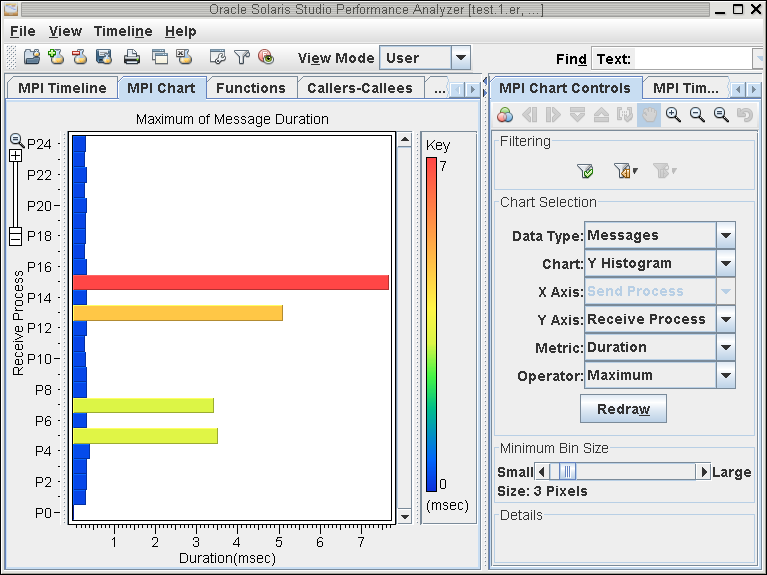Open the Operator dropdown
The height and width of the screenshot is (575, 767).
pos(726,375)
